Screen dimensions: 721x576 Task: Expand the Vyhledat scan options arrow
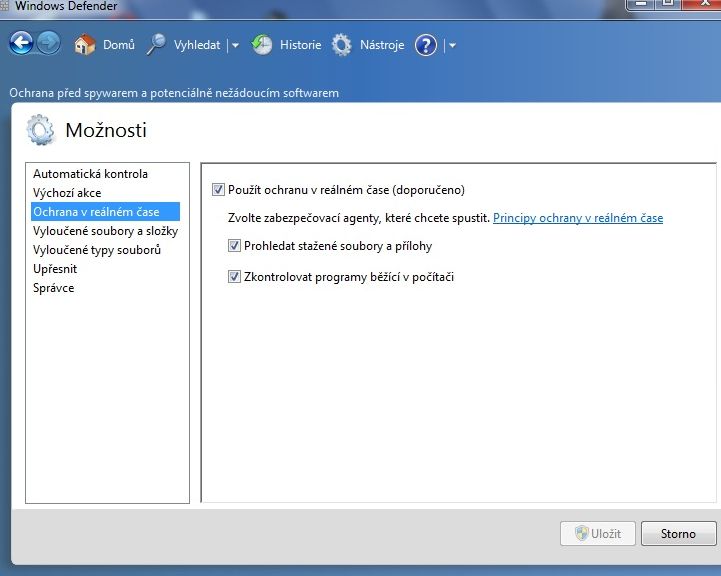click(235, 45)
